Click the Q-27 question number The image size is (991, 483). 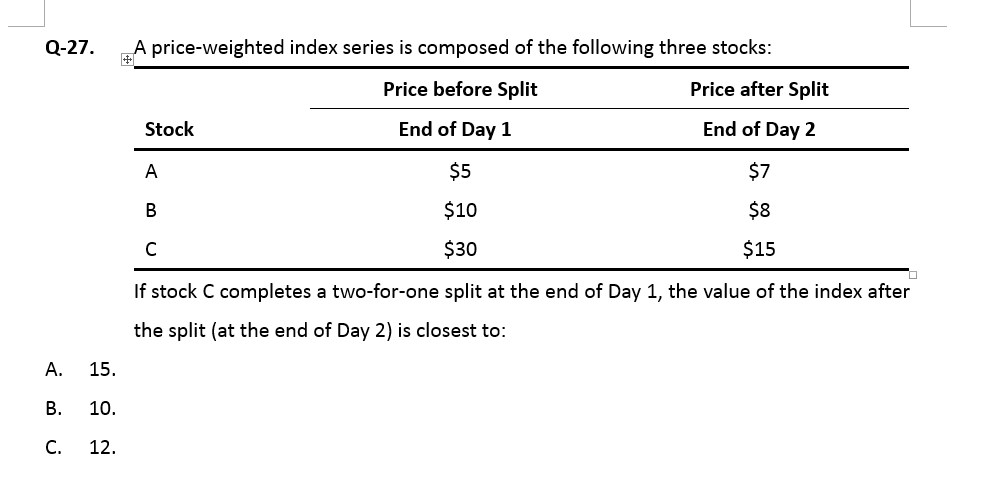(x=65, y=47)
